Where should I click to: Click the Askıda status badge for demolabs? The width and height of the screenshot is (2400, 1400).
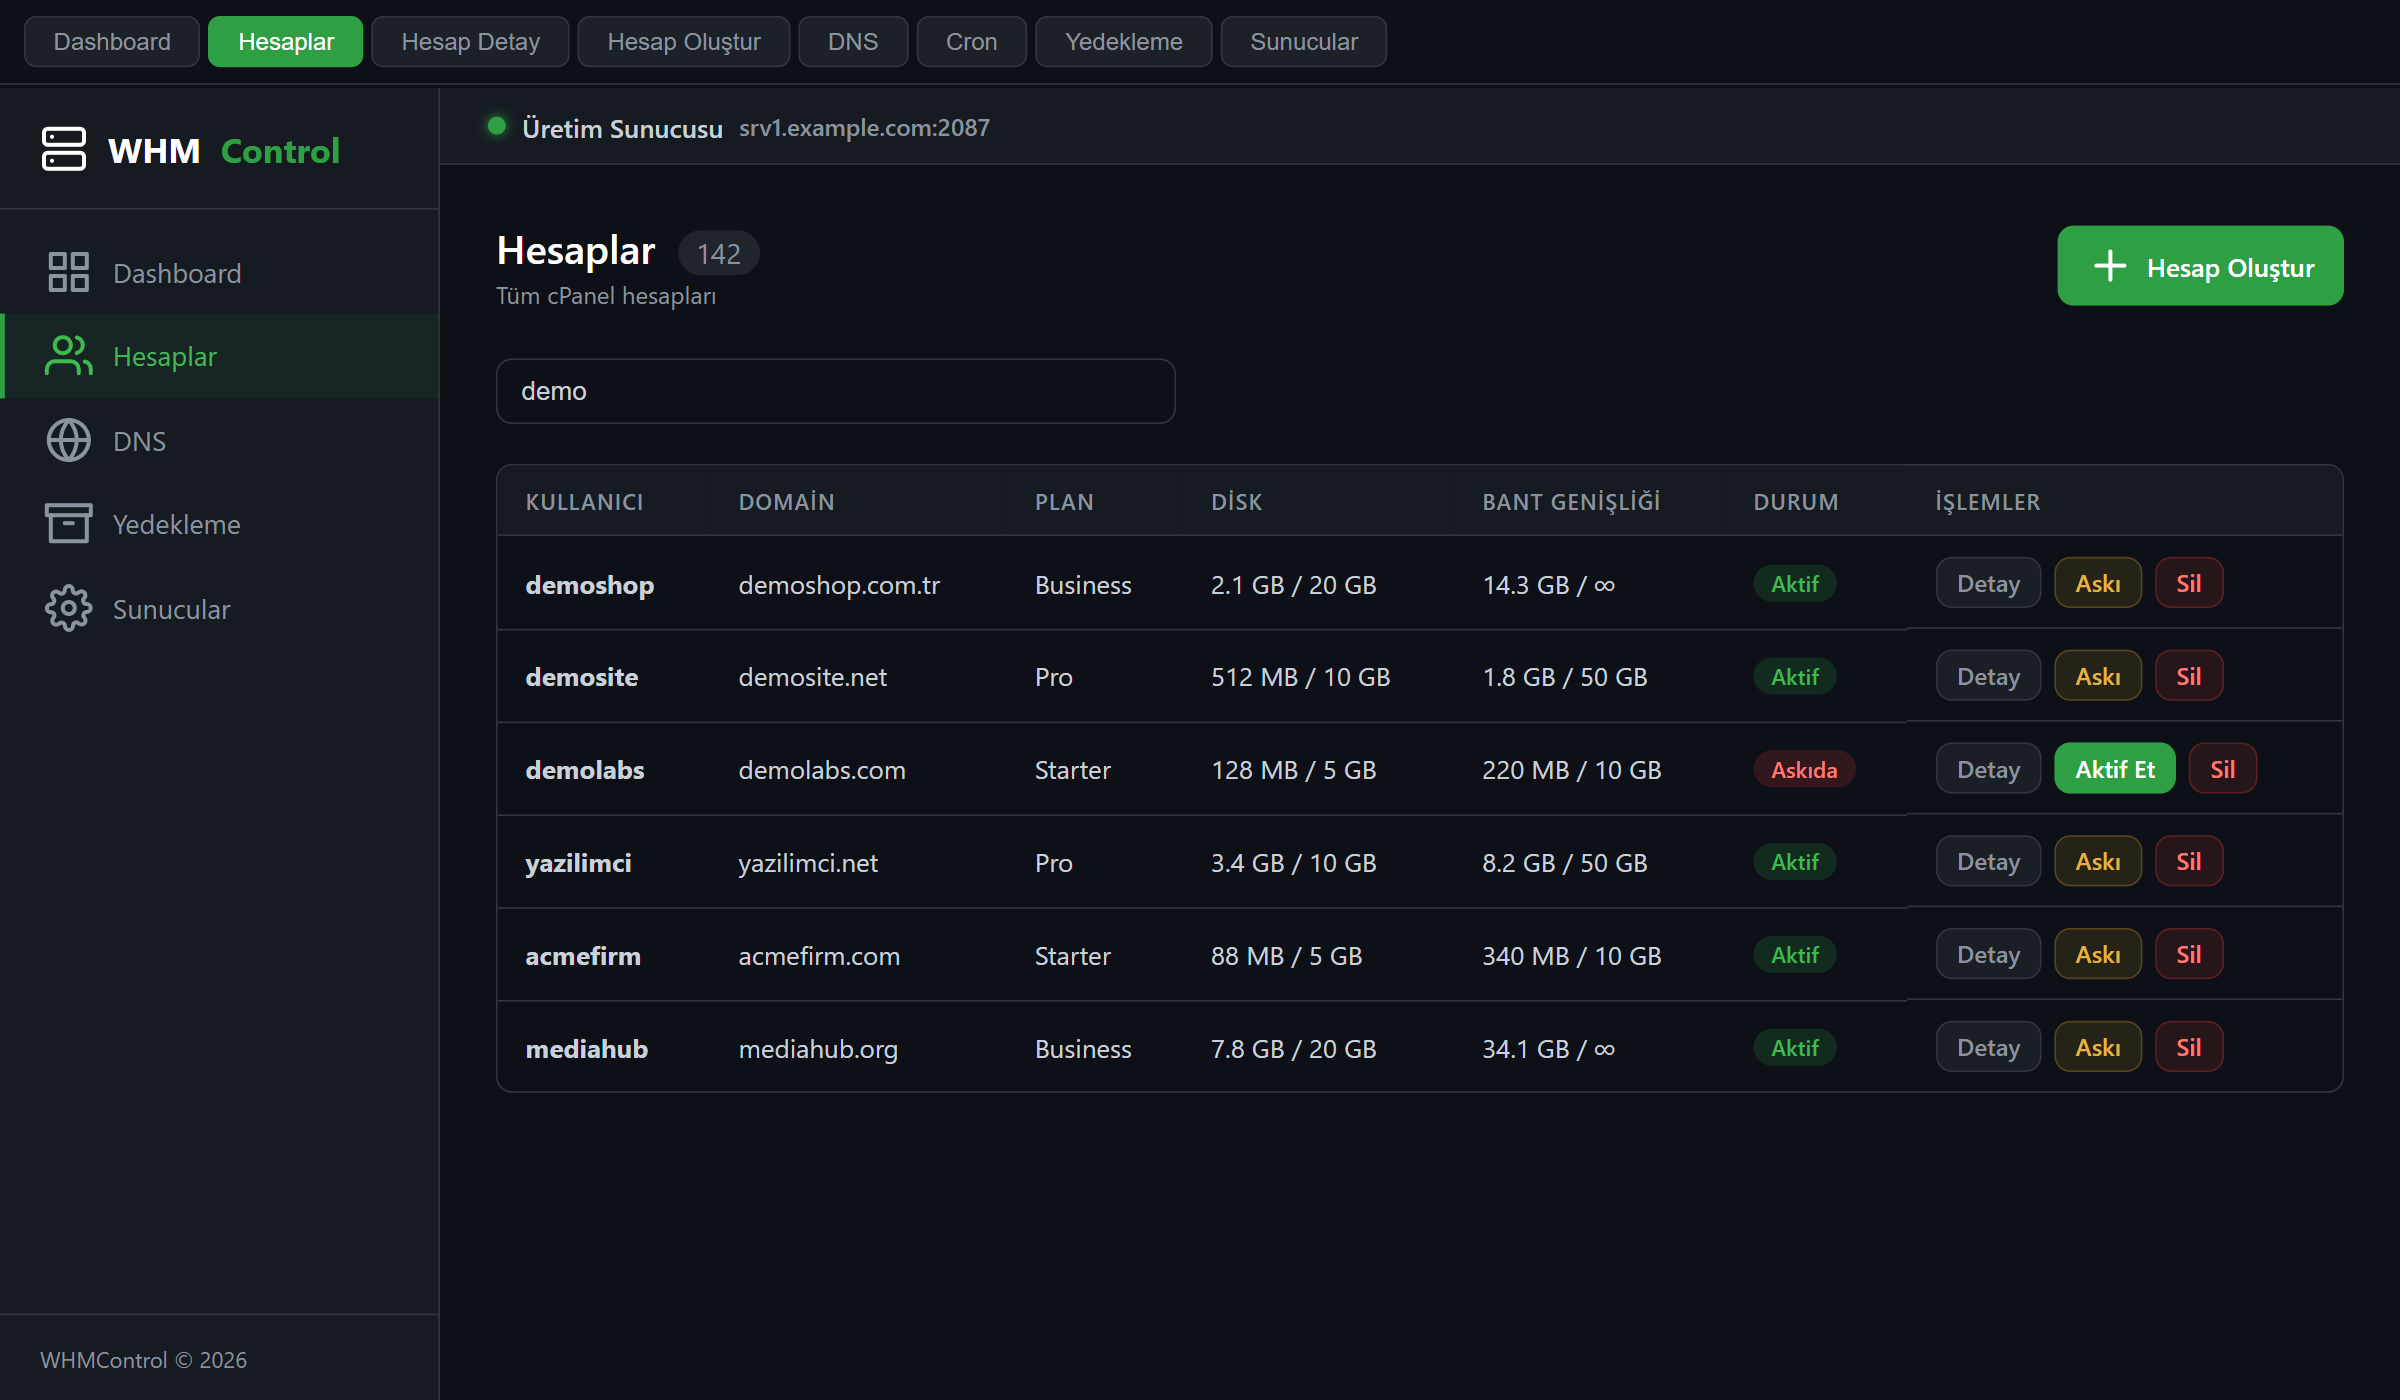pos(1804,769)
